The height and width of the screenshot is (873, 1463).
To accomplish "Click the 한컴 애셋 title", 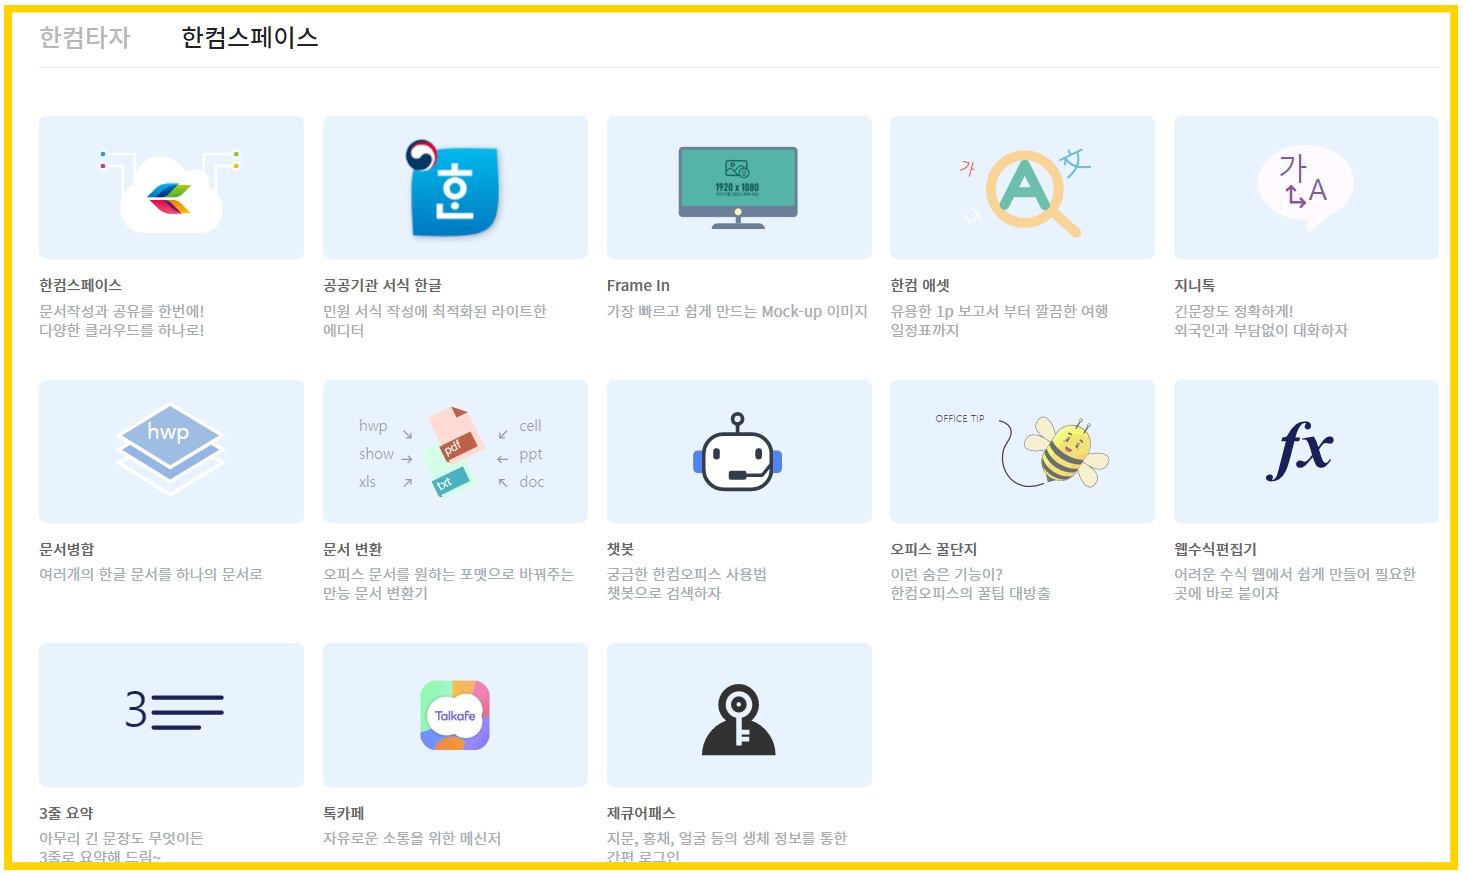I will 920,286.
